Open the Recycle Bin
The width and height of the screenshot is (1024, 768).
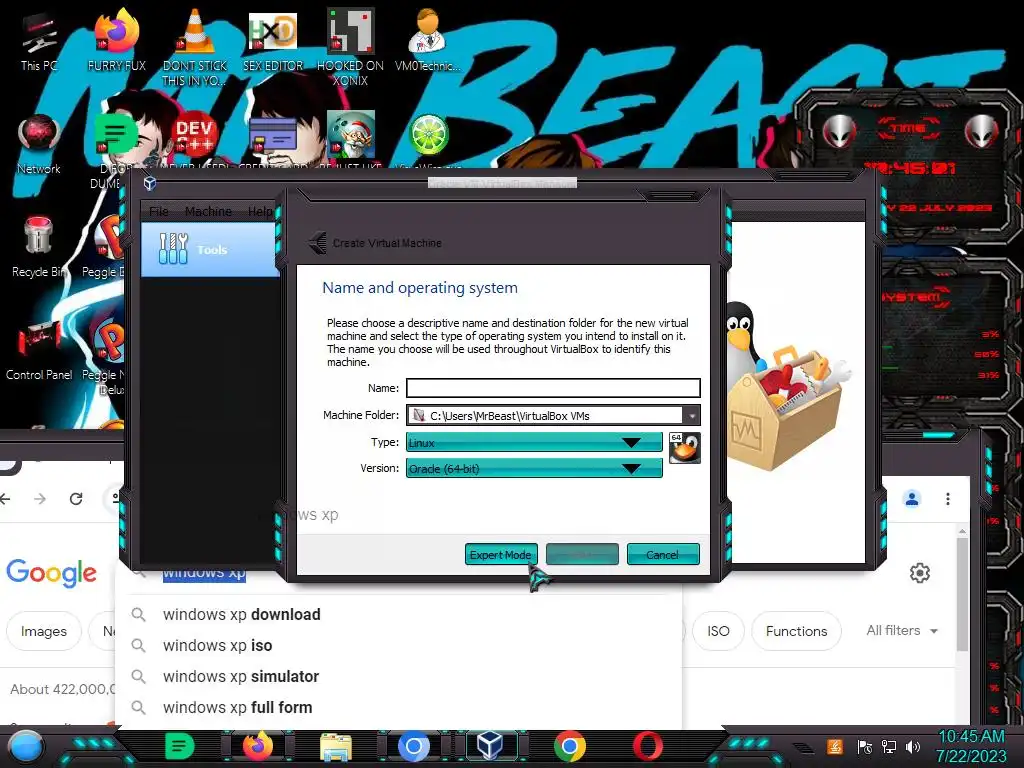click(x=39, y=248)
